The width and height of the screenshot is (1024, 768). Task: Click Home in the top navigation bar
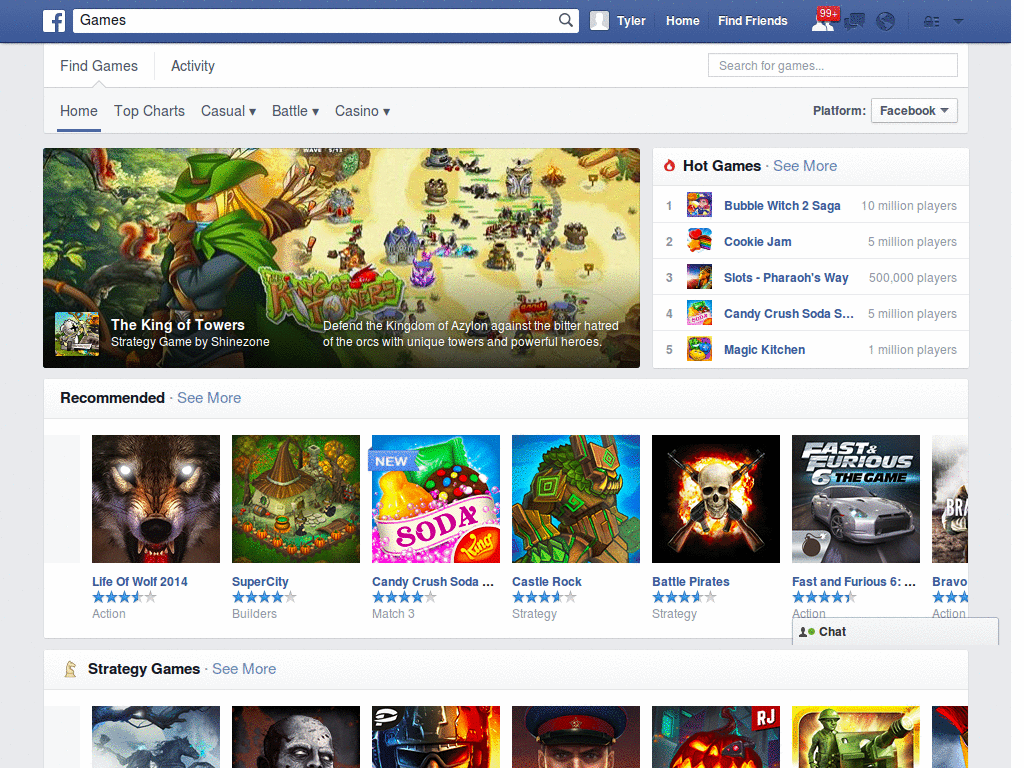[x=682, y=21]
